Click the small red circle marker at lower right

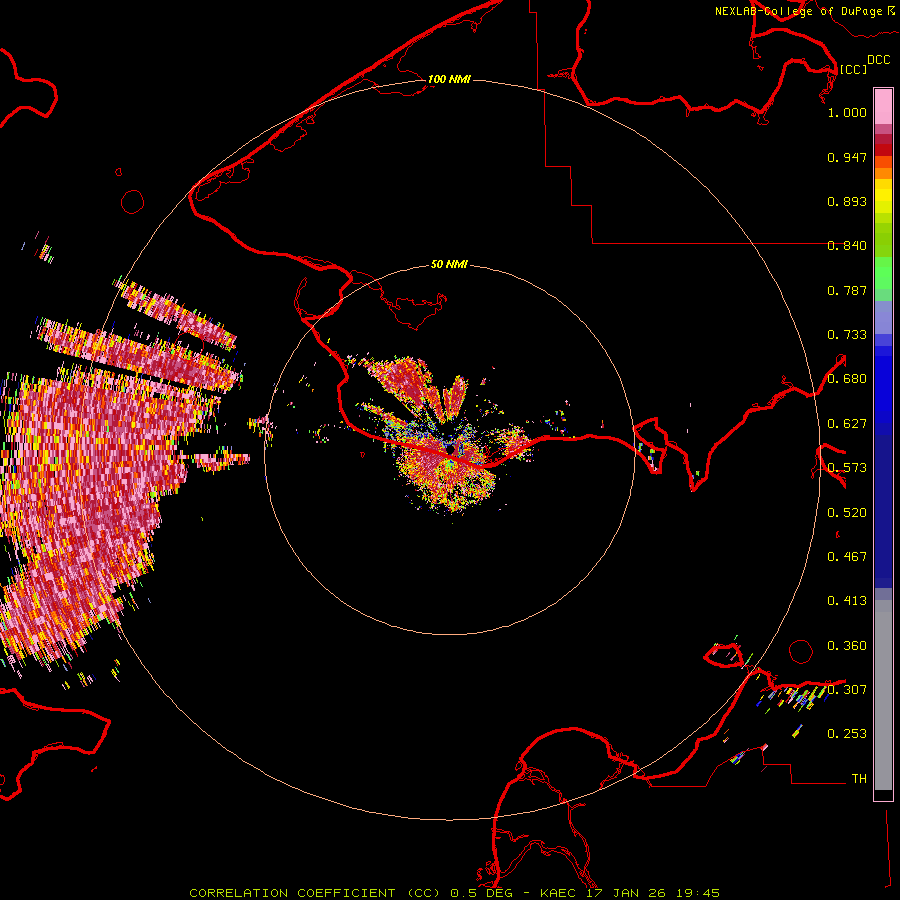point(801,651)
